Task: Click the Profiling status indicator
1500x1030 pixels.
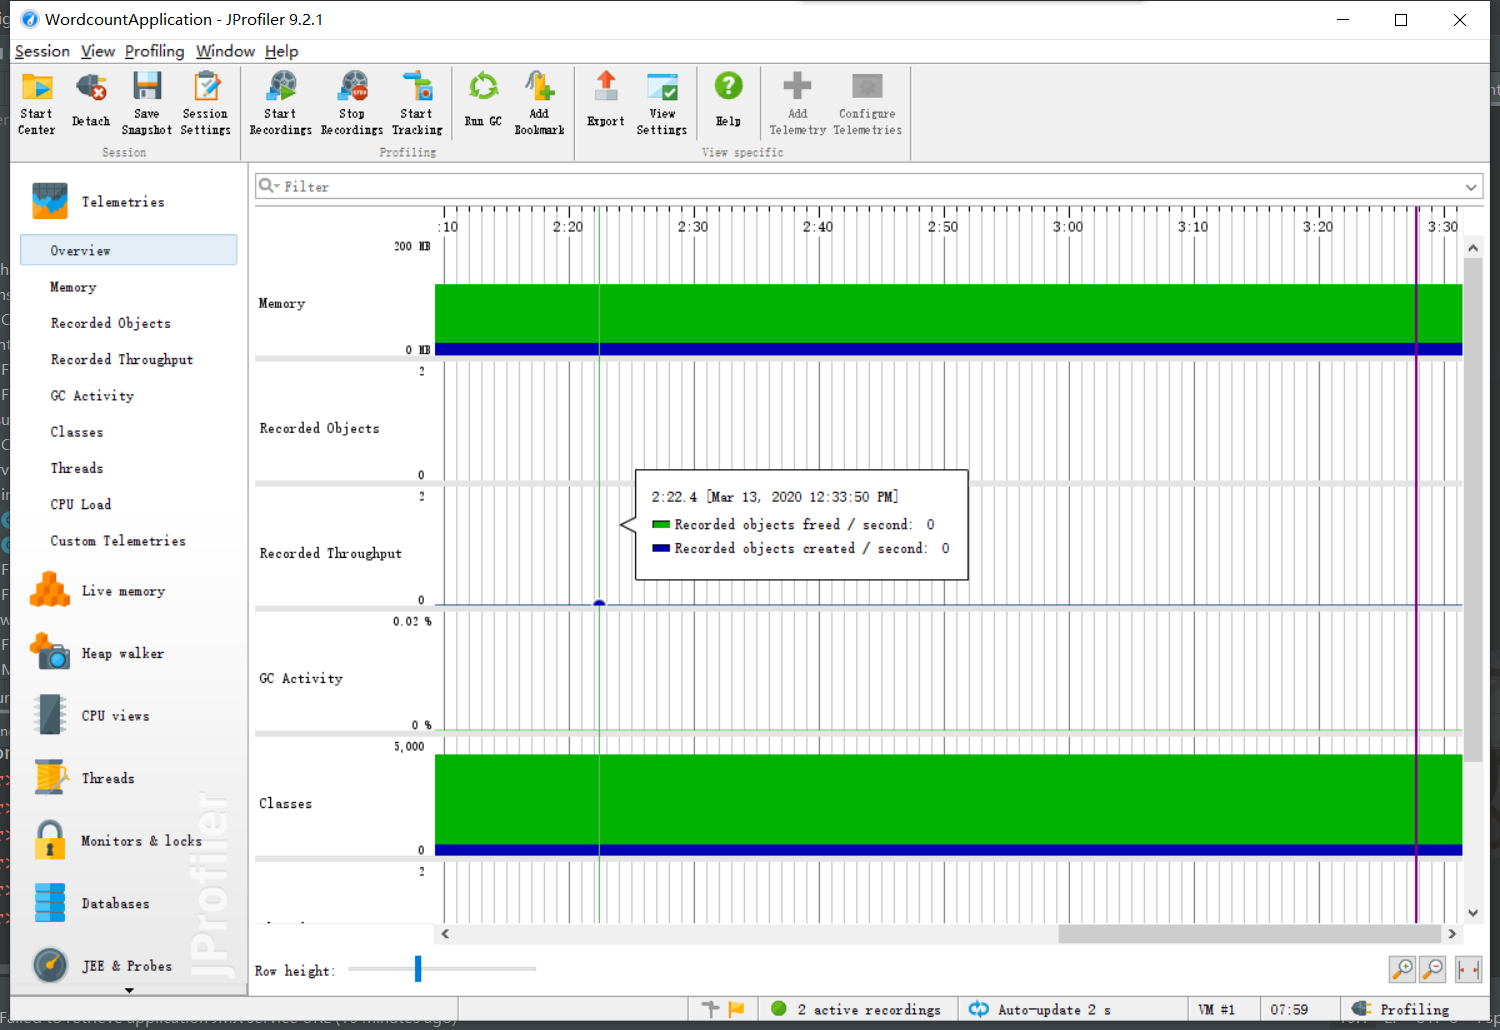Action: click(1400, 1009)
